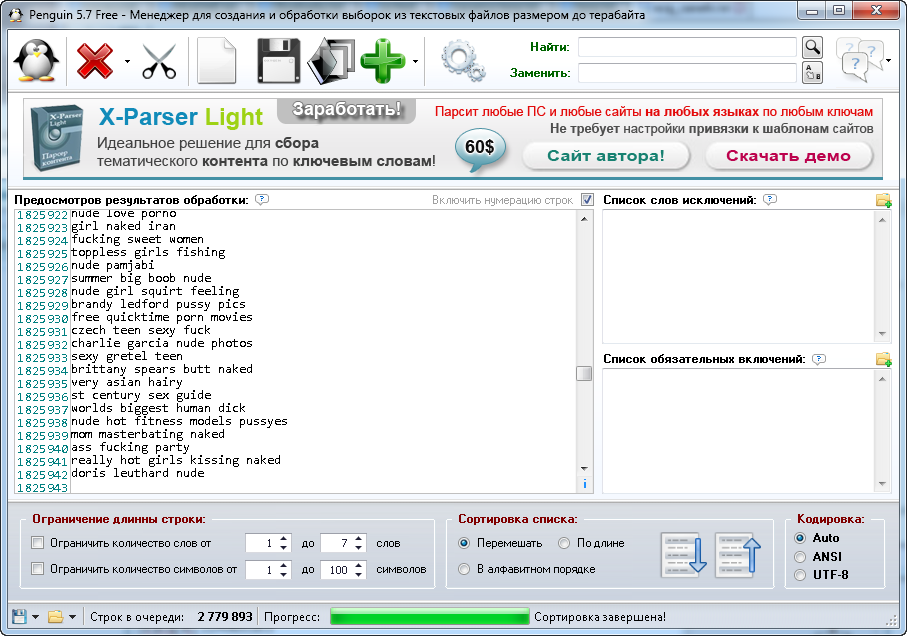Click the green progress bar

(430, 616)
